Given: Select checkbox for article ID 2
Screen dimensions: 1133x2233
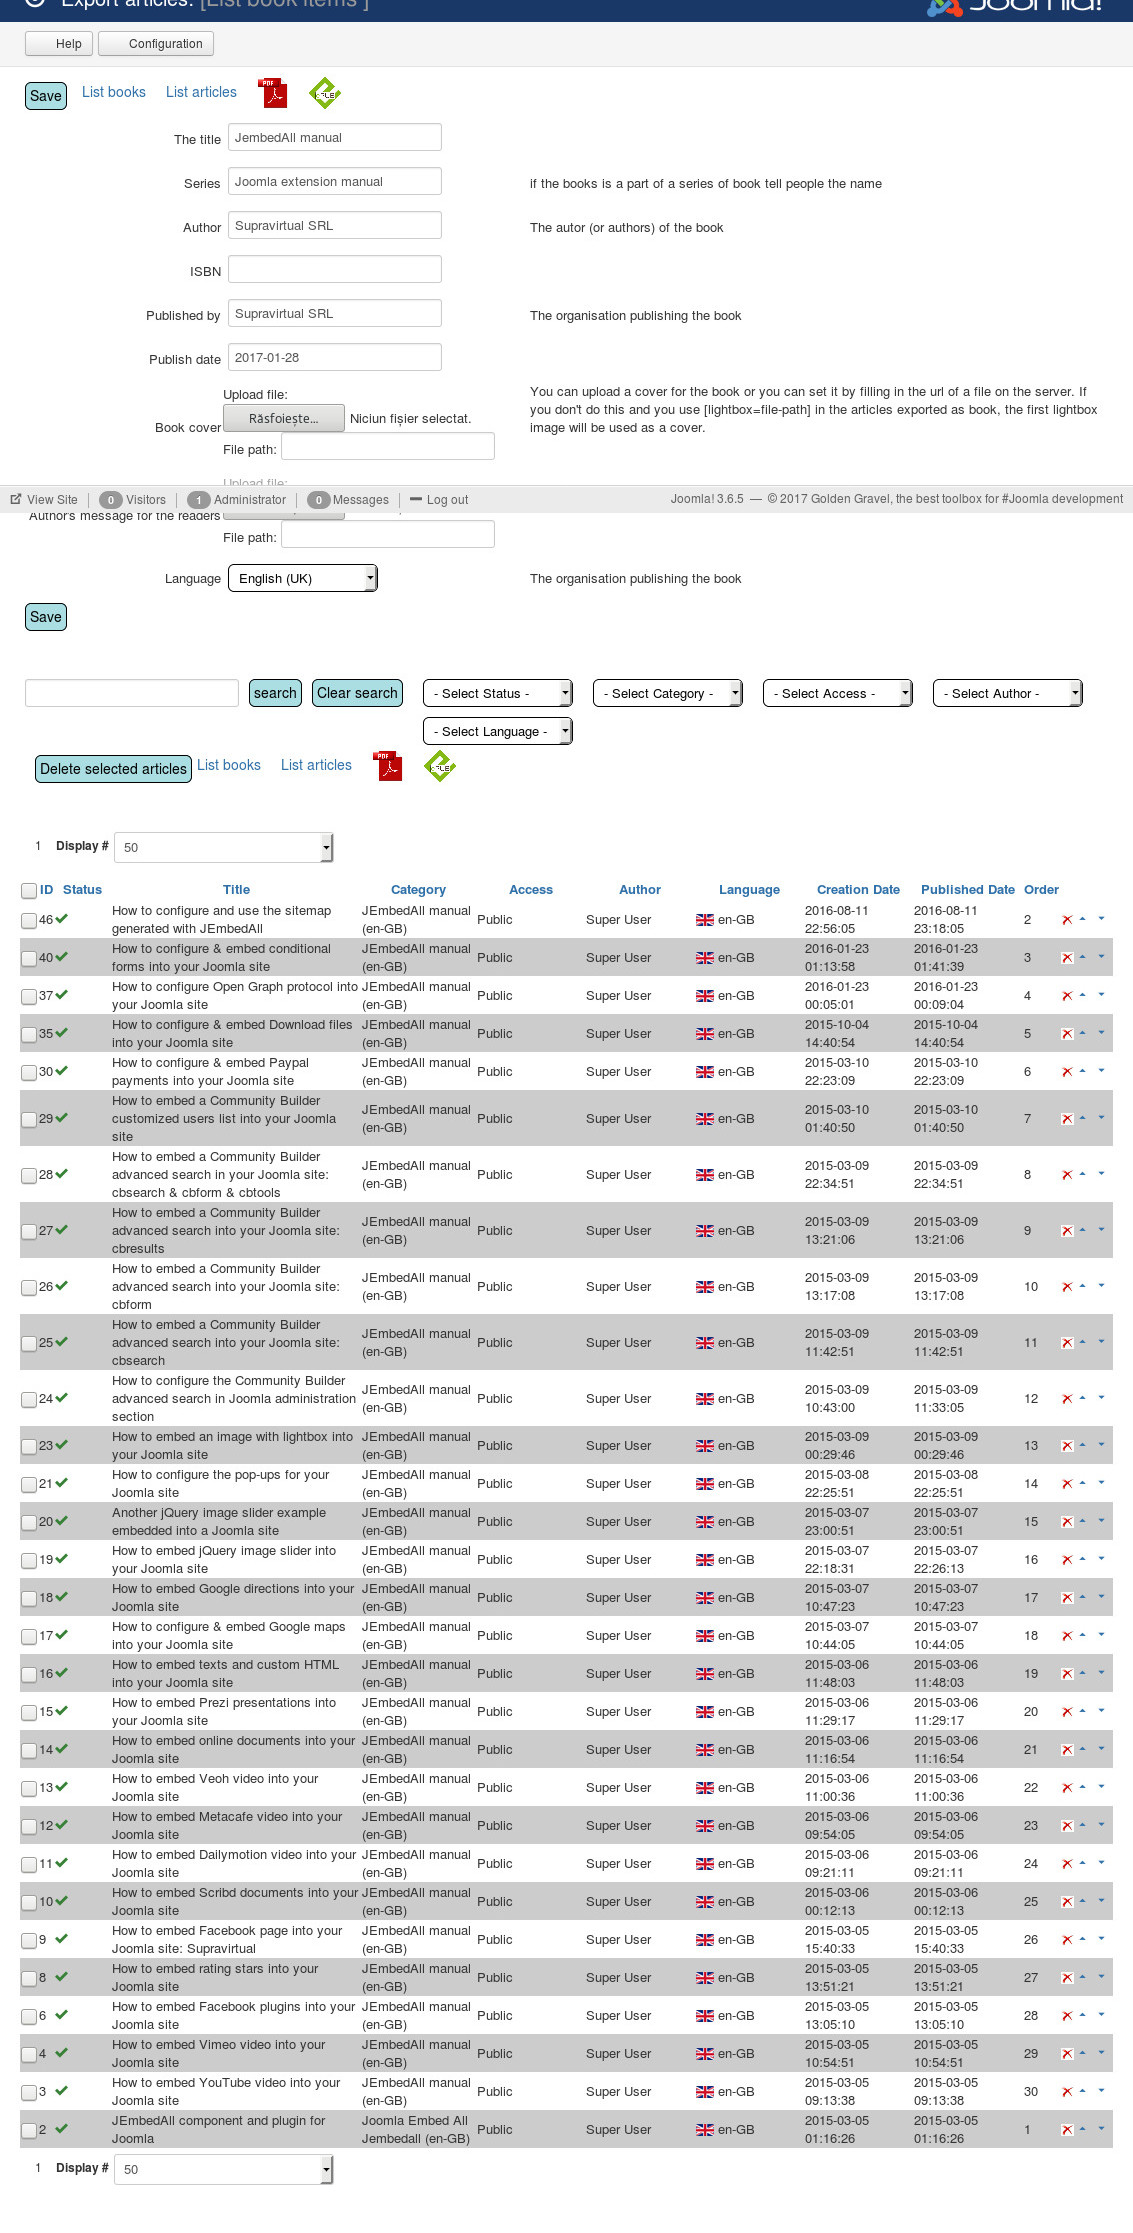Looking at the screenshot, I should tap(29, 2130).
